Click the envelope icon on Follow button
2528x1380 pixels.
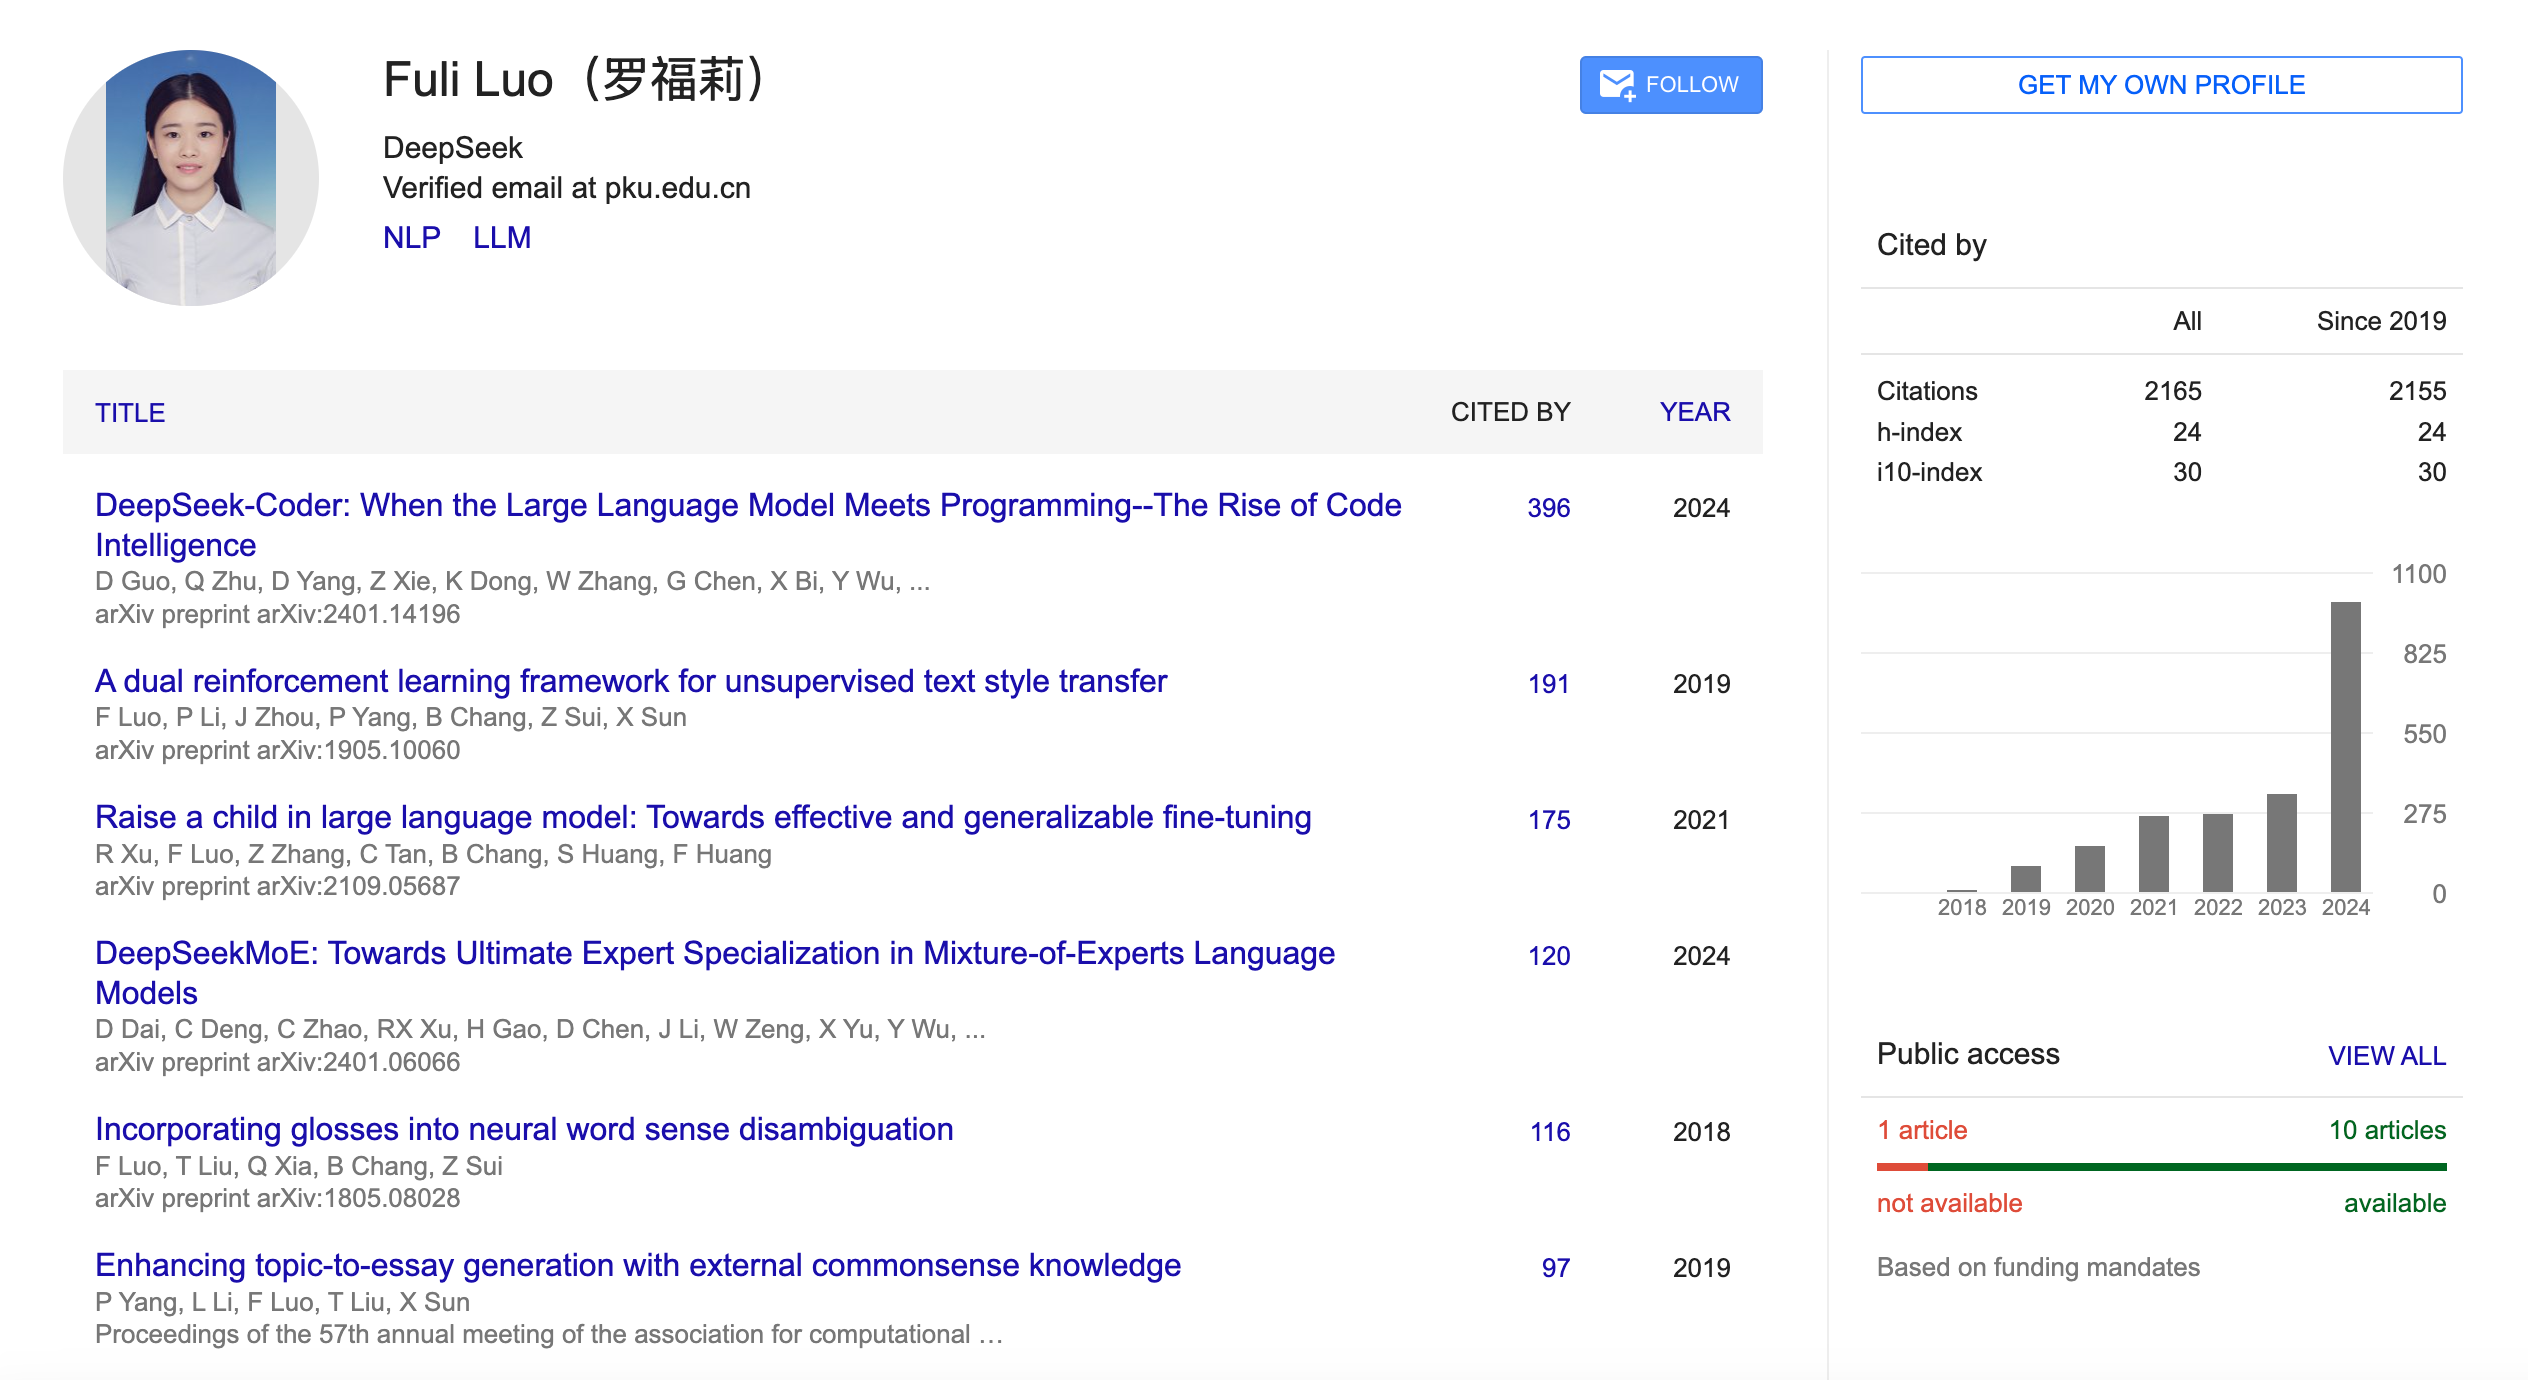coord(1616,85)
